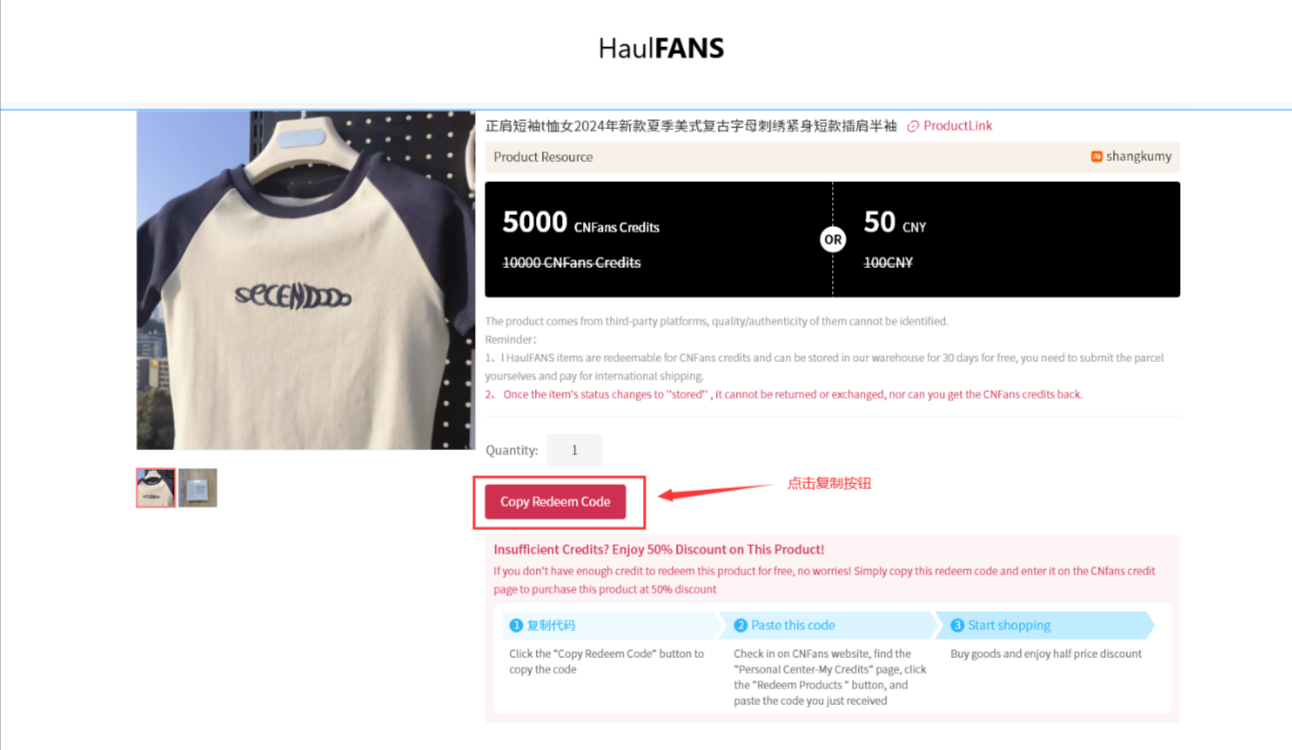Viewport: 1292px width, 750px height.
Task: Click the step 3 numbered circle icon
Action: [957, 625]
